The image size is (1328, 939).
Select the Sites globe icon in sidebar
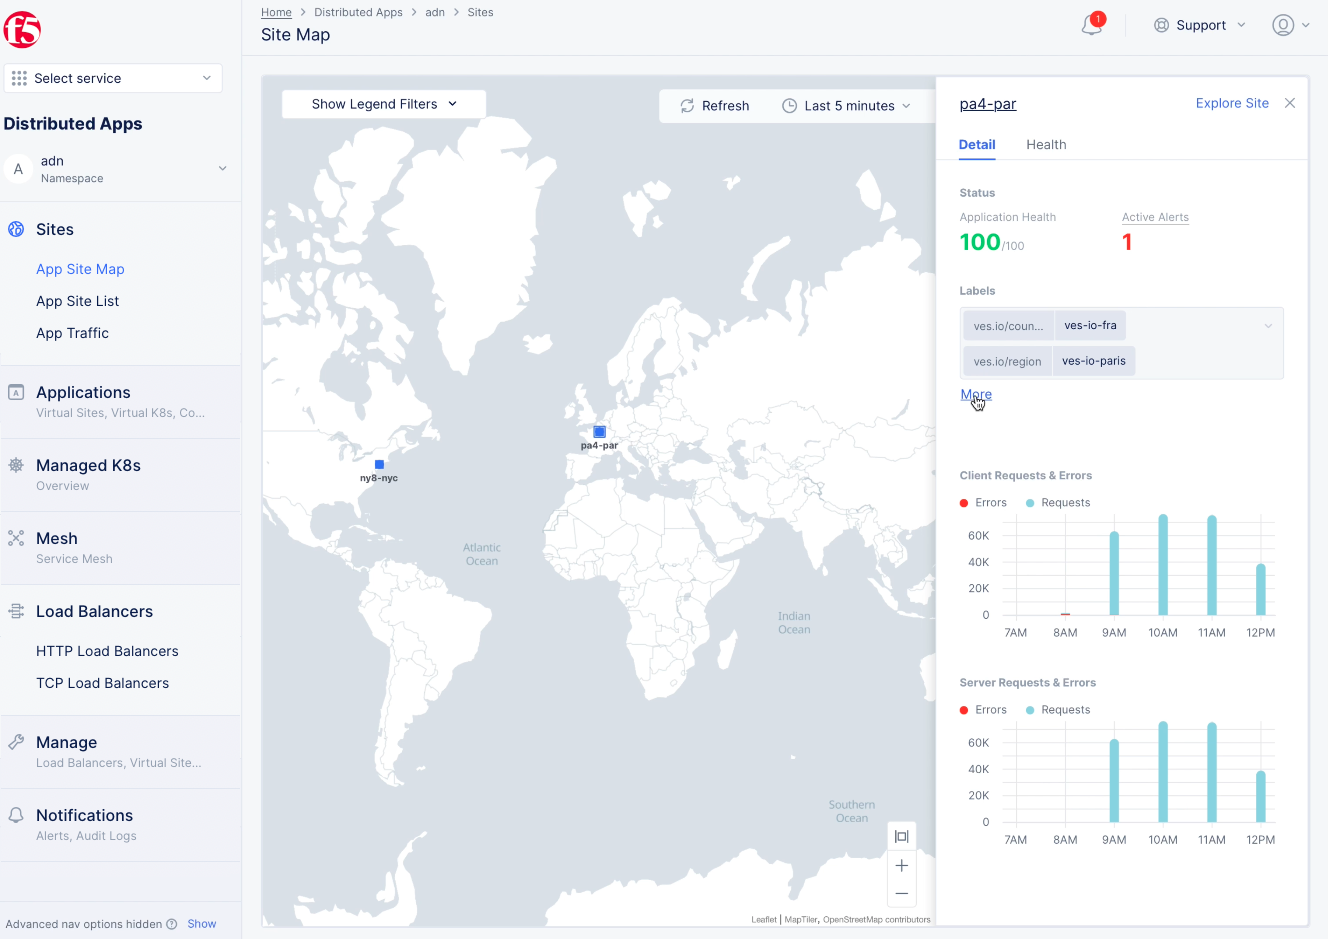point(15,229)
